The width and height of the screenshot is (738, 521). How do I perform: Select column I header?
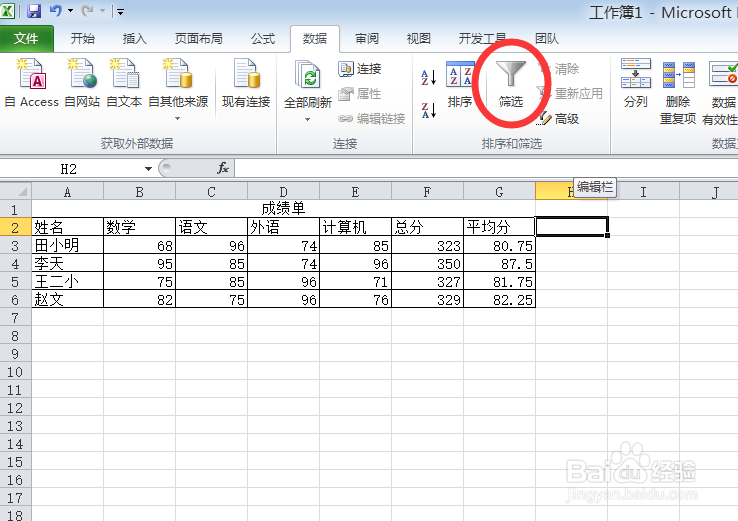[643, 192]
